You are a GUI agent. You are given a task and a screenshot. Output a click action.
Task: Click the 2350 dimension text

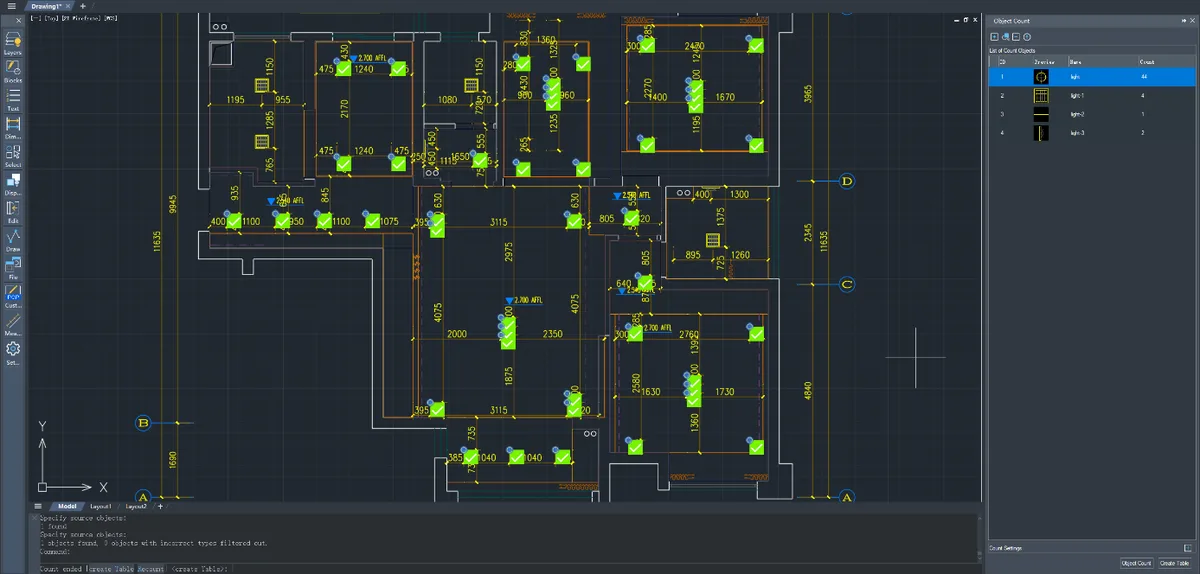553,333
